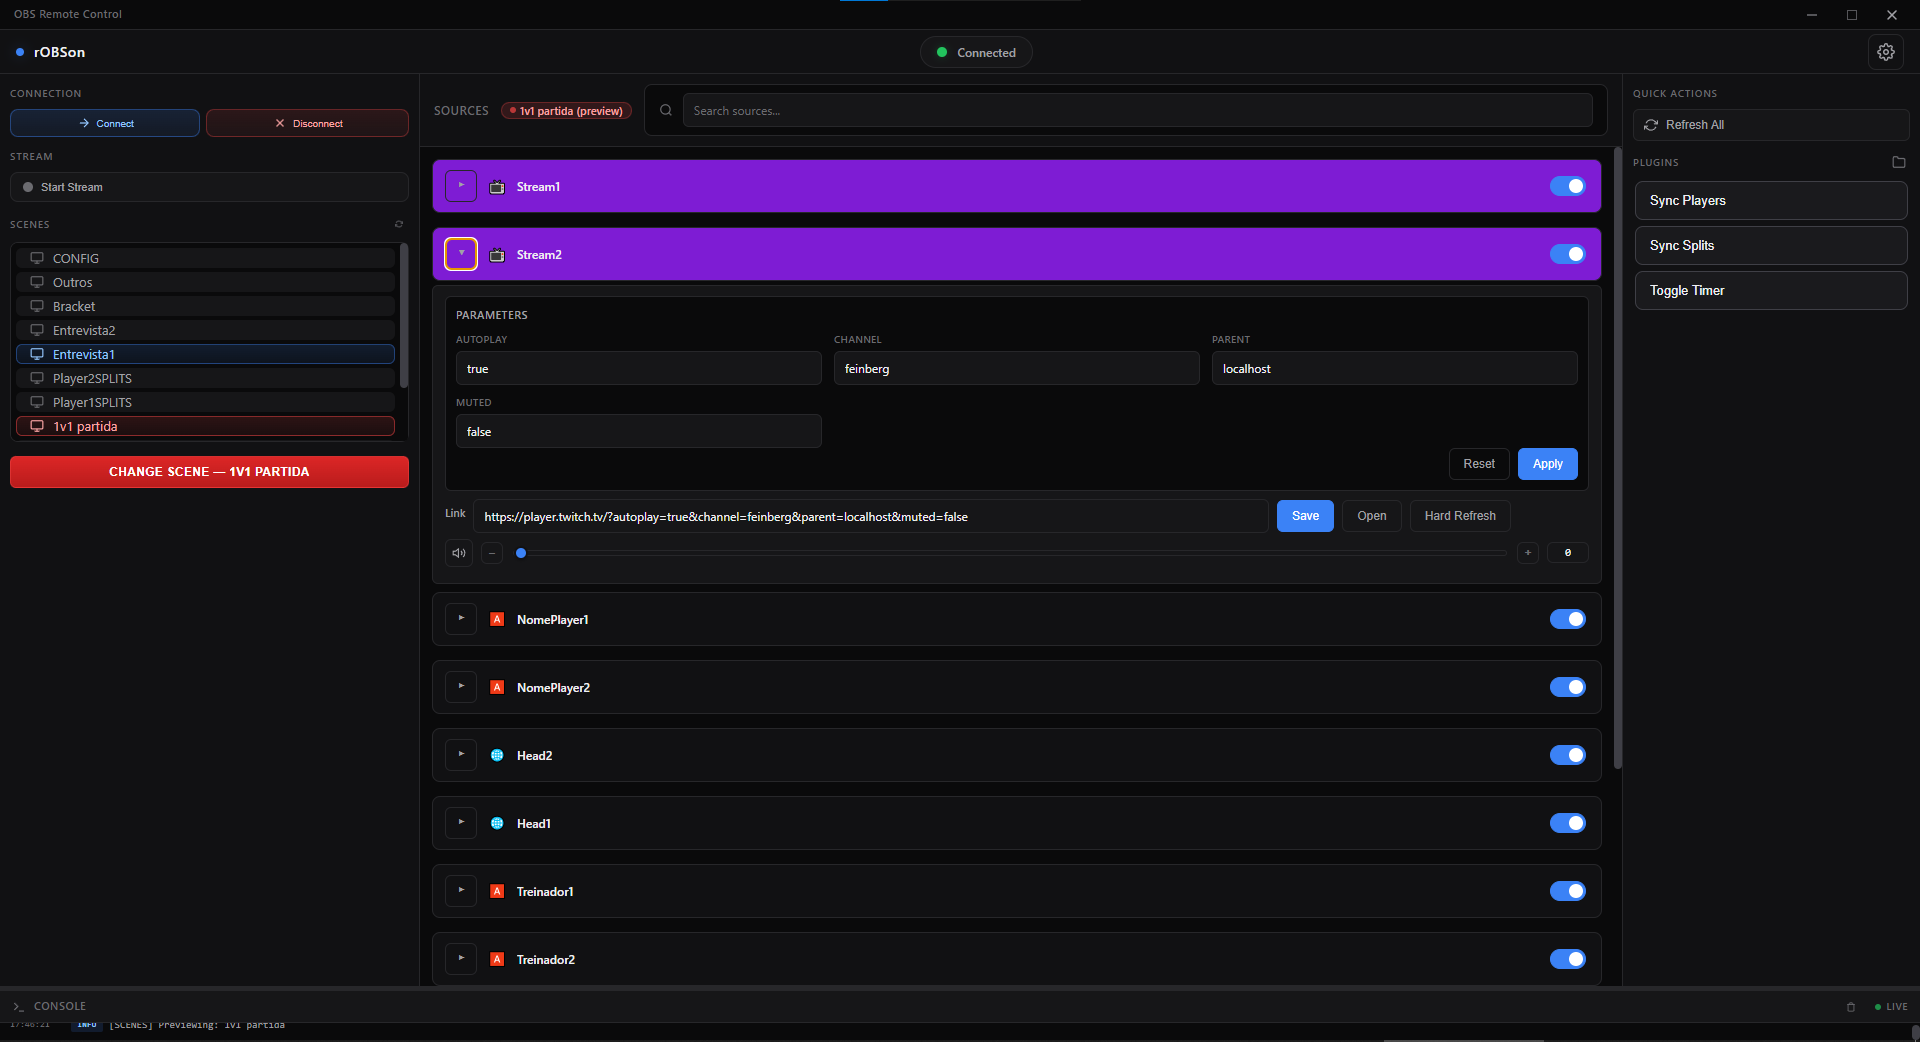Clear console with the trash icon
Image resolution: width=1920 pixels, height=1042 pixels.
tap(1850, 1007)
